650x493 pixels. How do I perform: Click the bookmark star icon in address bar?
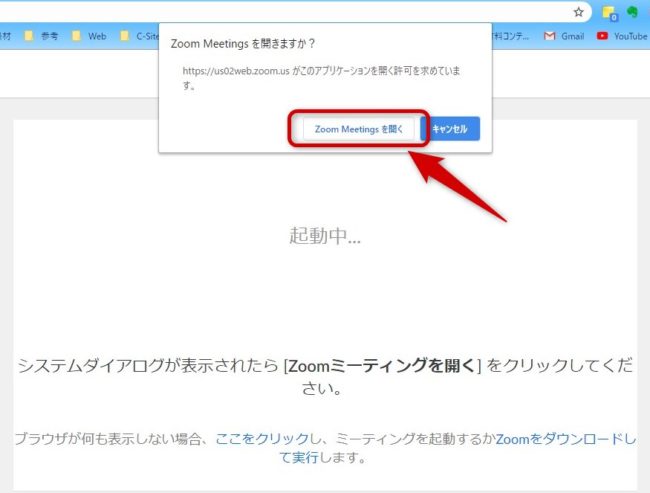coord(578,12)
